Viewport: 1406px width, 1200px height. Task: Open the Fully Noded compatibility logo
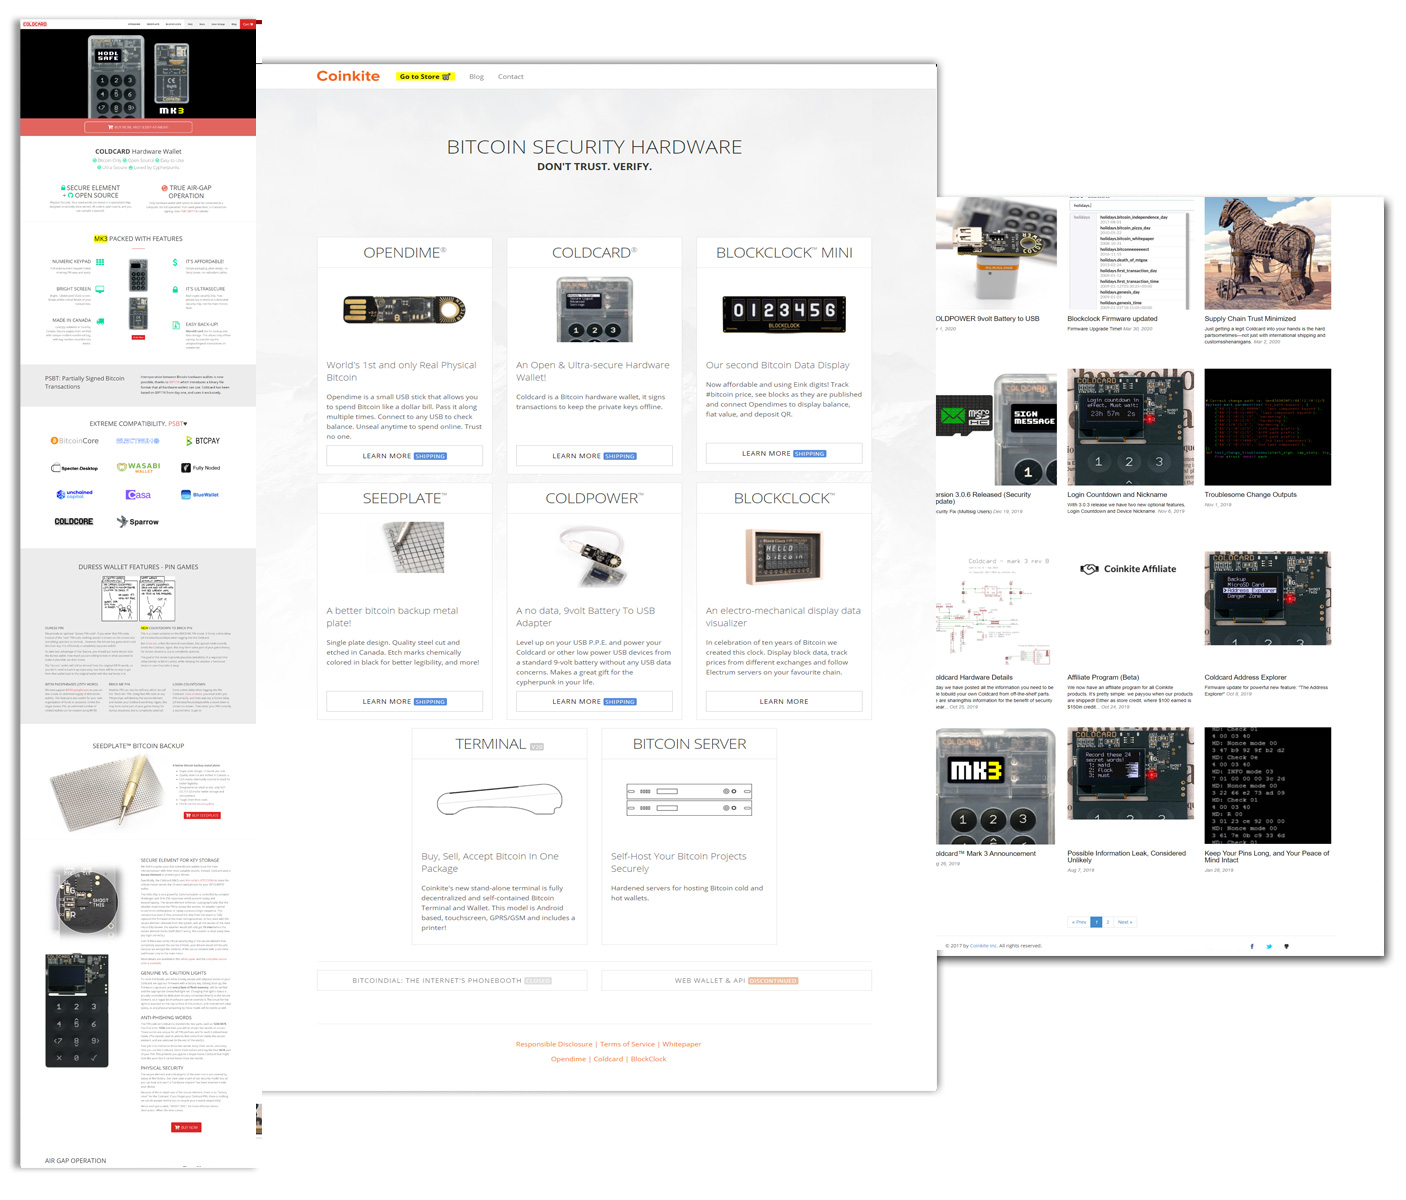click(201, 468)
